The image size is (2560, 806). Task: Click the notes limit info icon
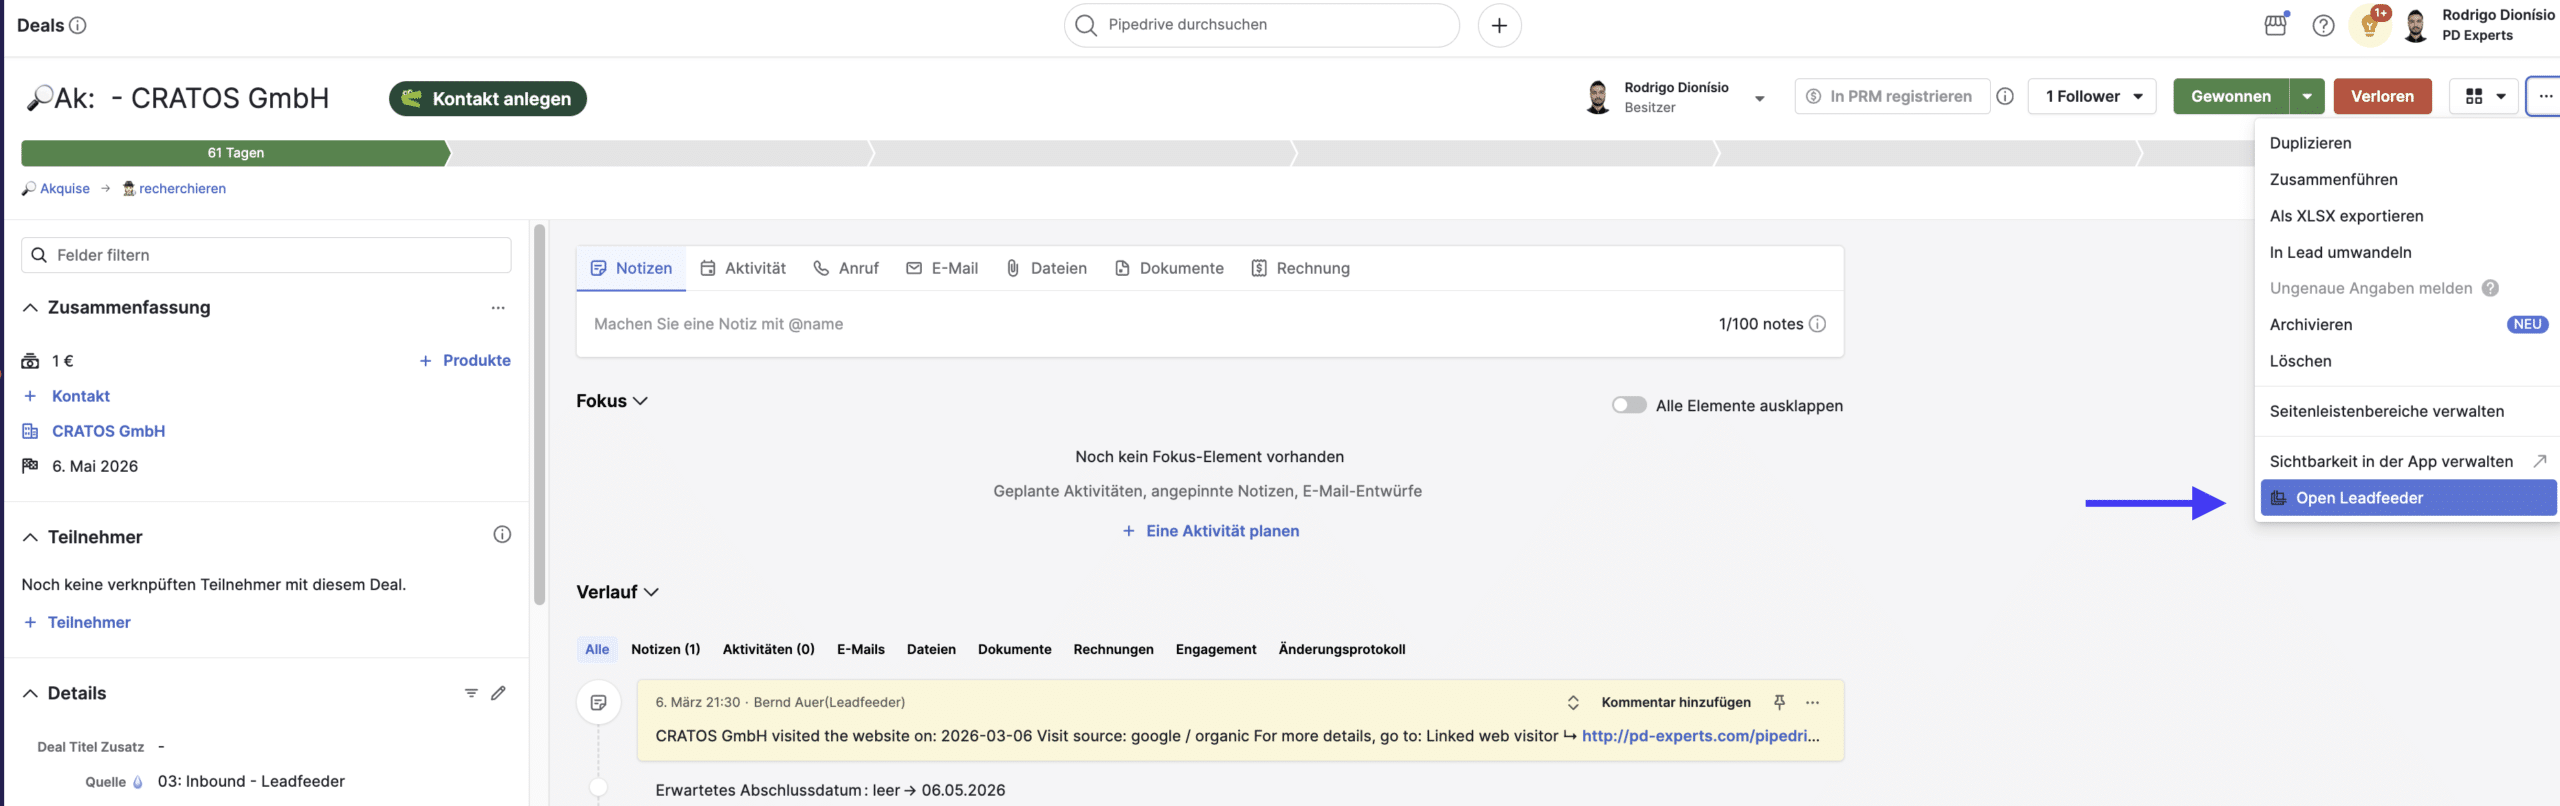point(1818,324)
